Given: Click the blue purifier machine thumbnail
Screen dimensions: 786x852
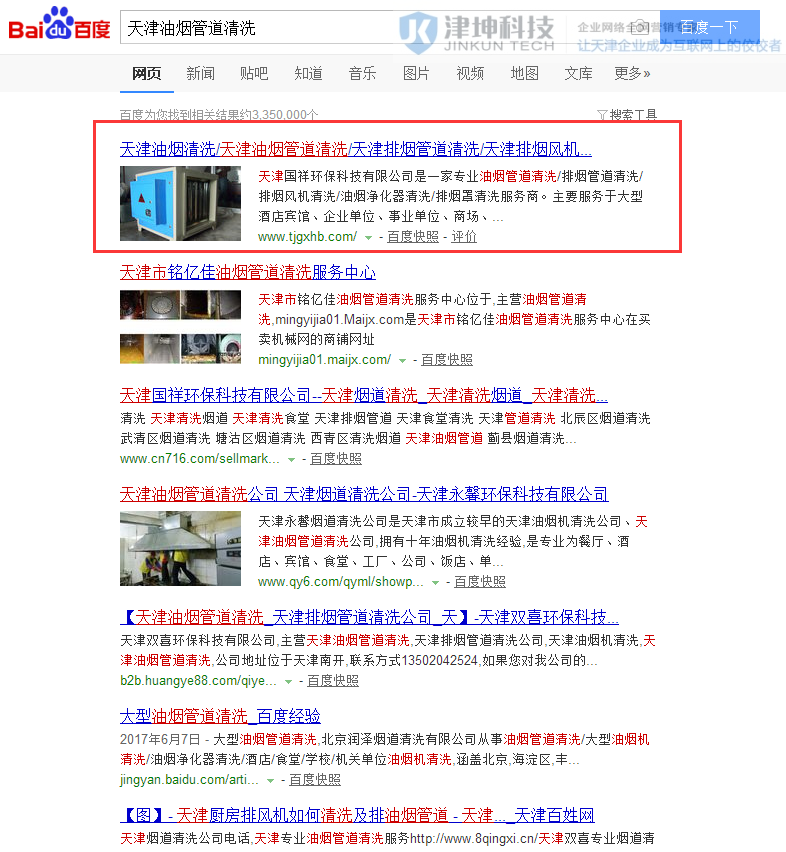Looking at the screenshot, I should (x=180, y=203).
